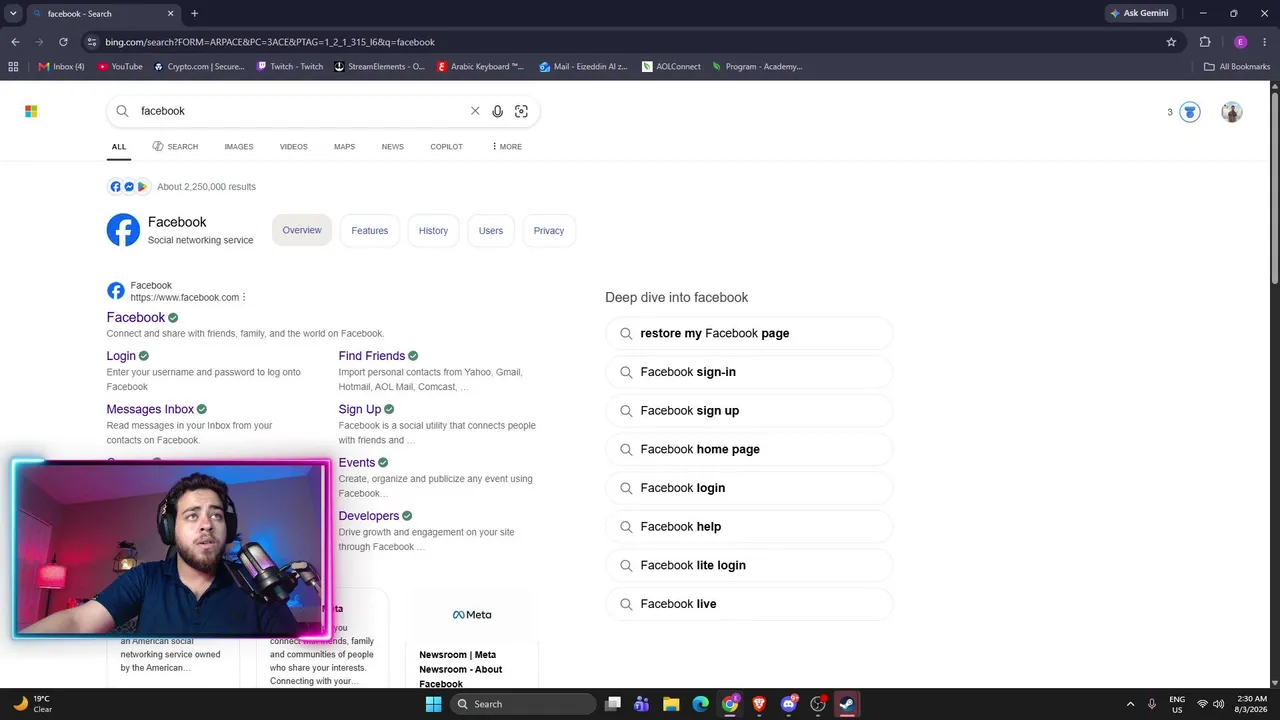Switch to the MAPS tab
Screen dimensions: 1280x720
click(344, 147)
